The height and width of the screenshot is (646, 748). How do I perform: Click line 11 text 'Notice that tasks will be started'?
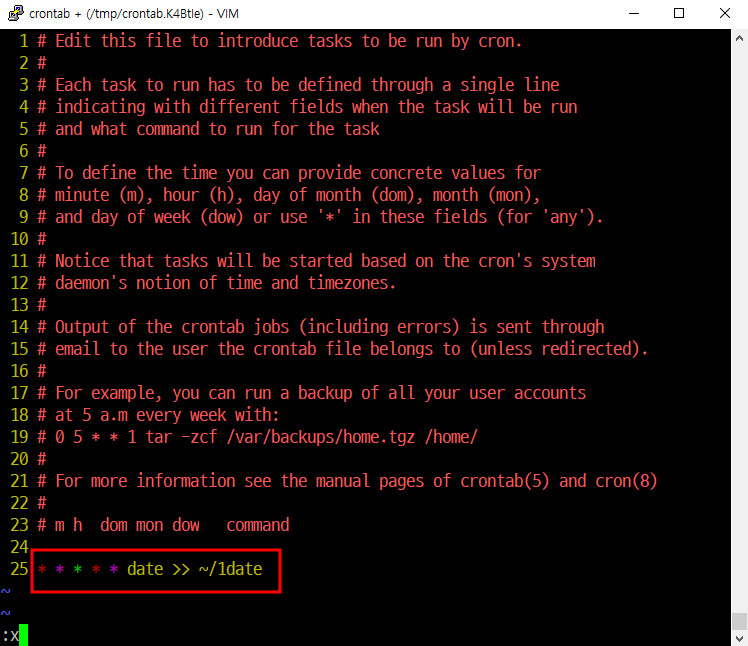[204, 261]
